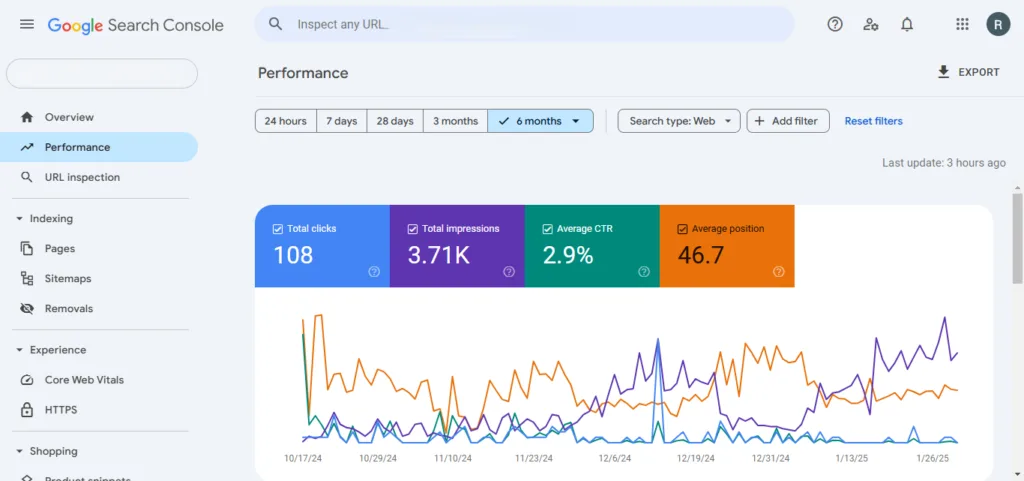This screenshot has height=481, width=1024.
Task: Collapse the Experience section
Action: tap(19, 350)
